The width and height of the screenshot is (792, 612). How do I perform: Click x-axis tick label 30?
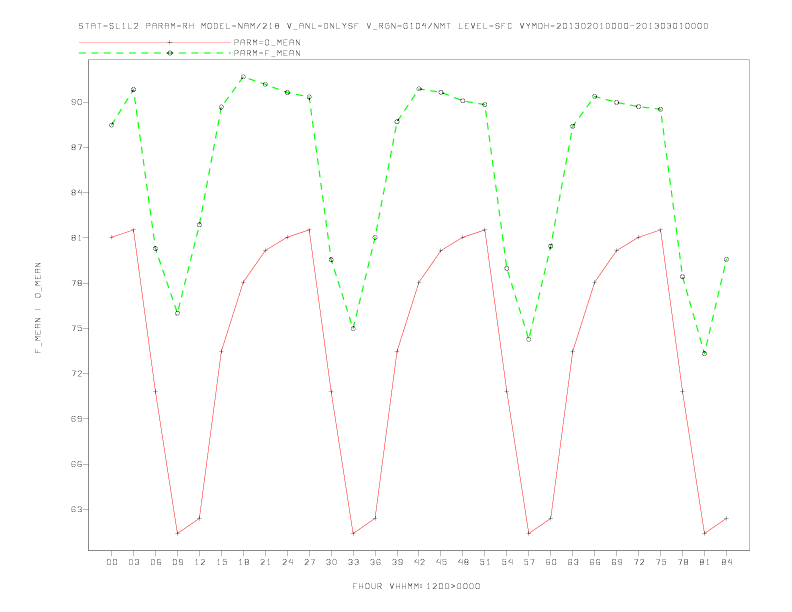click(331, 562)
